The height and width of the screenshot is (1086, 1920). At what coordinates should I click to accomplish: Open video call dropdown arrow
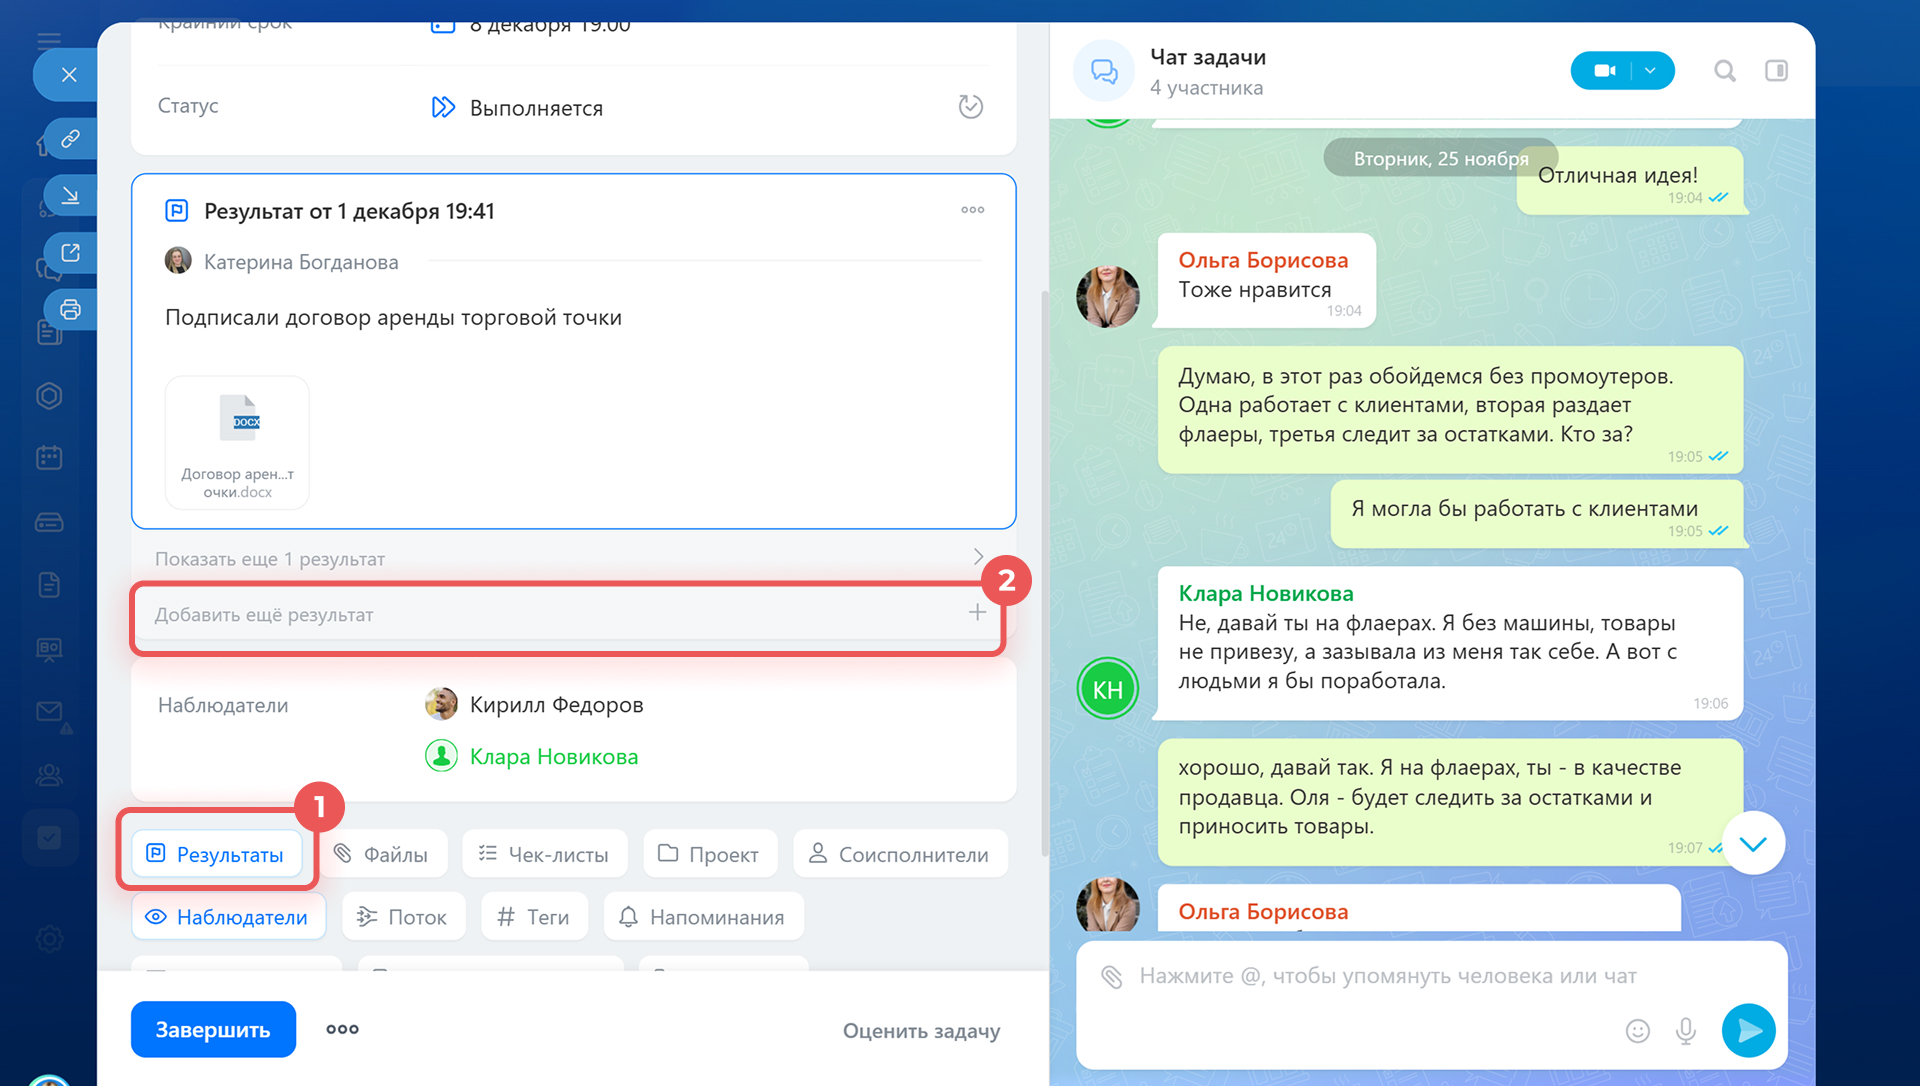(1650, 71)
